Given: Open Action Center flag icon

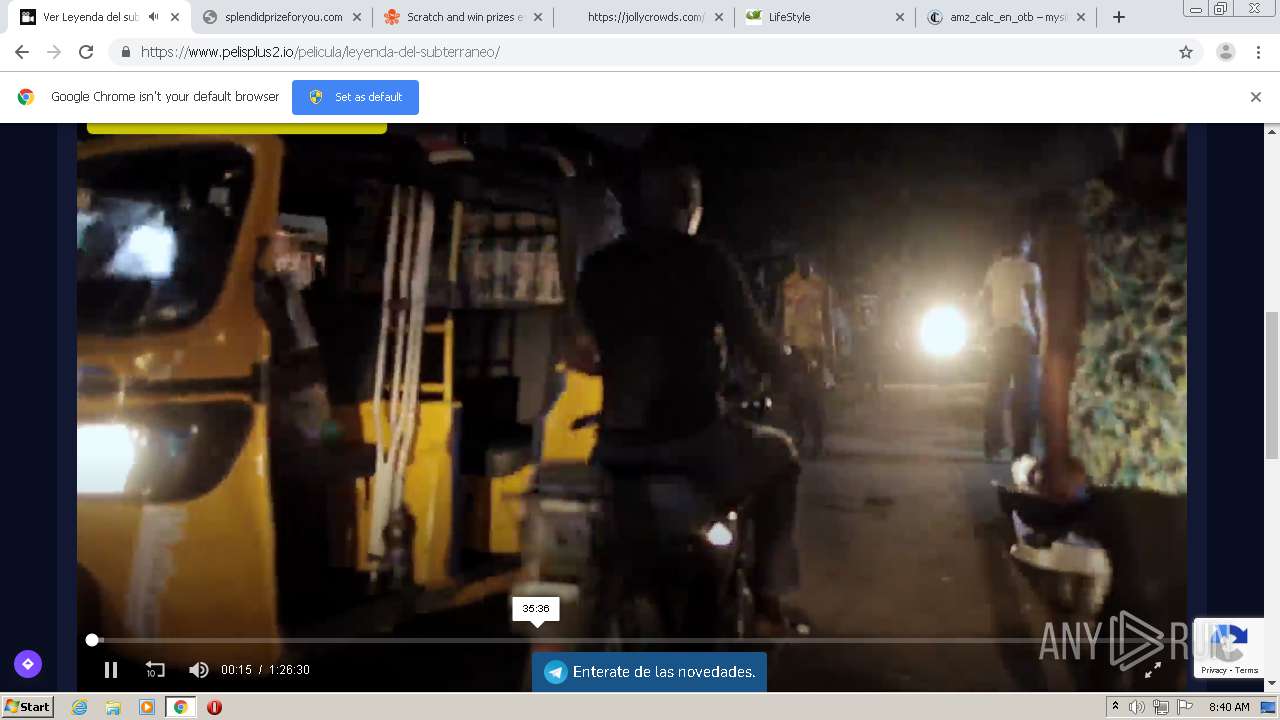Looking at the screenshot, I should pyautogui.click(x=1185, y=707).
